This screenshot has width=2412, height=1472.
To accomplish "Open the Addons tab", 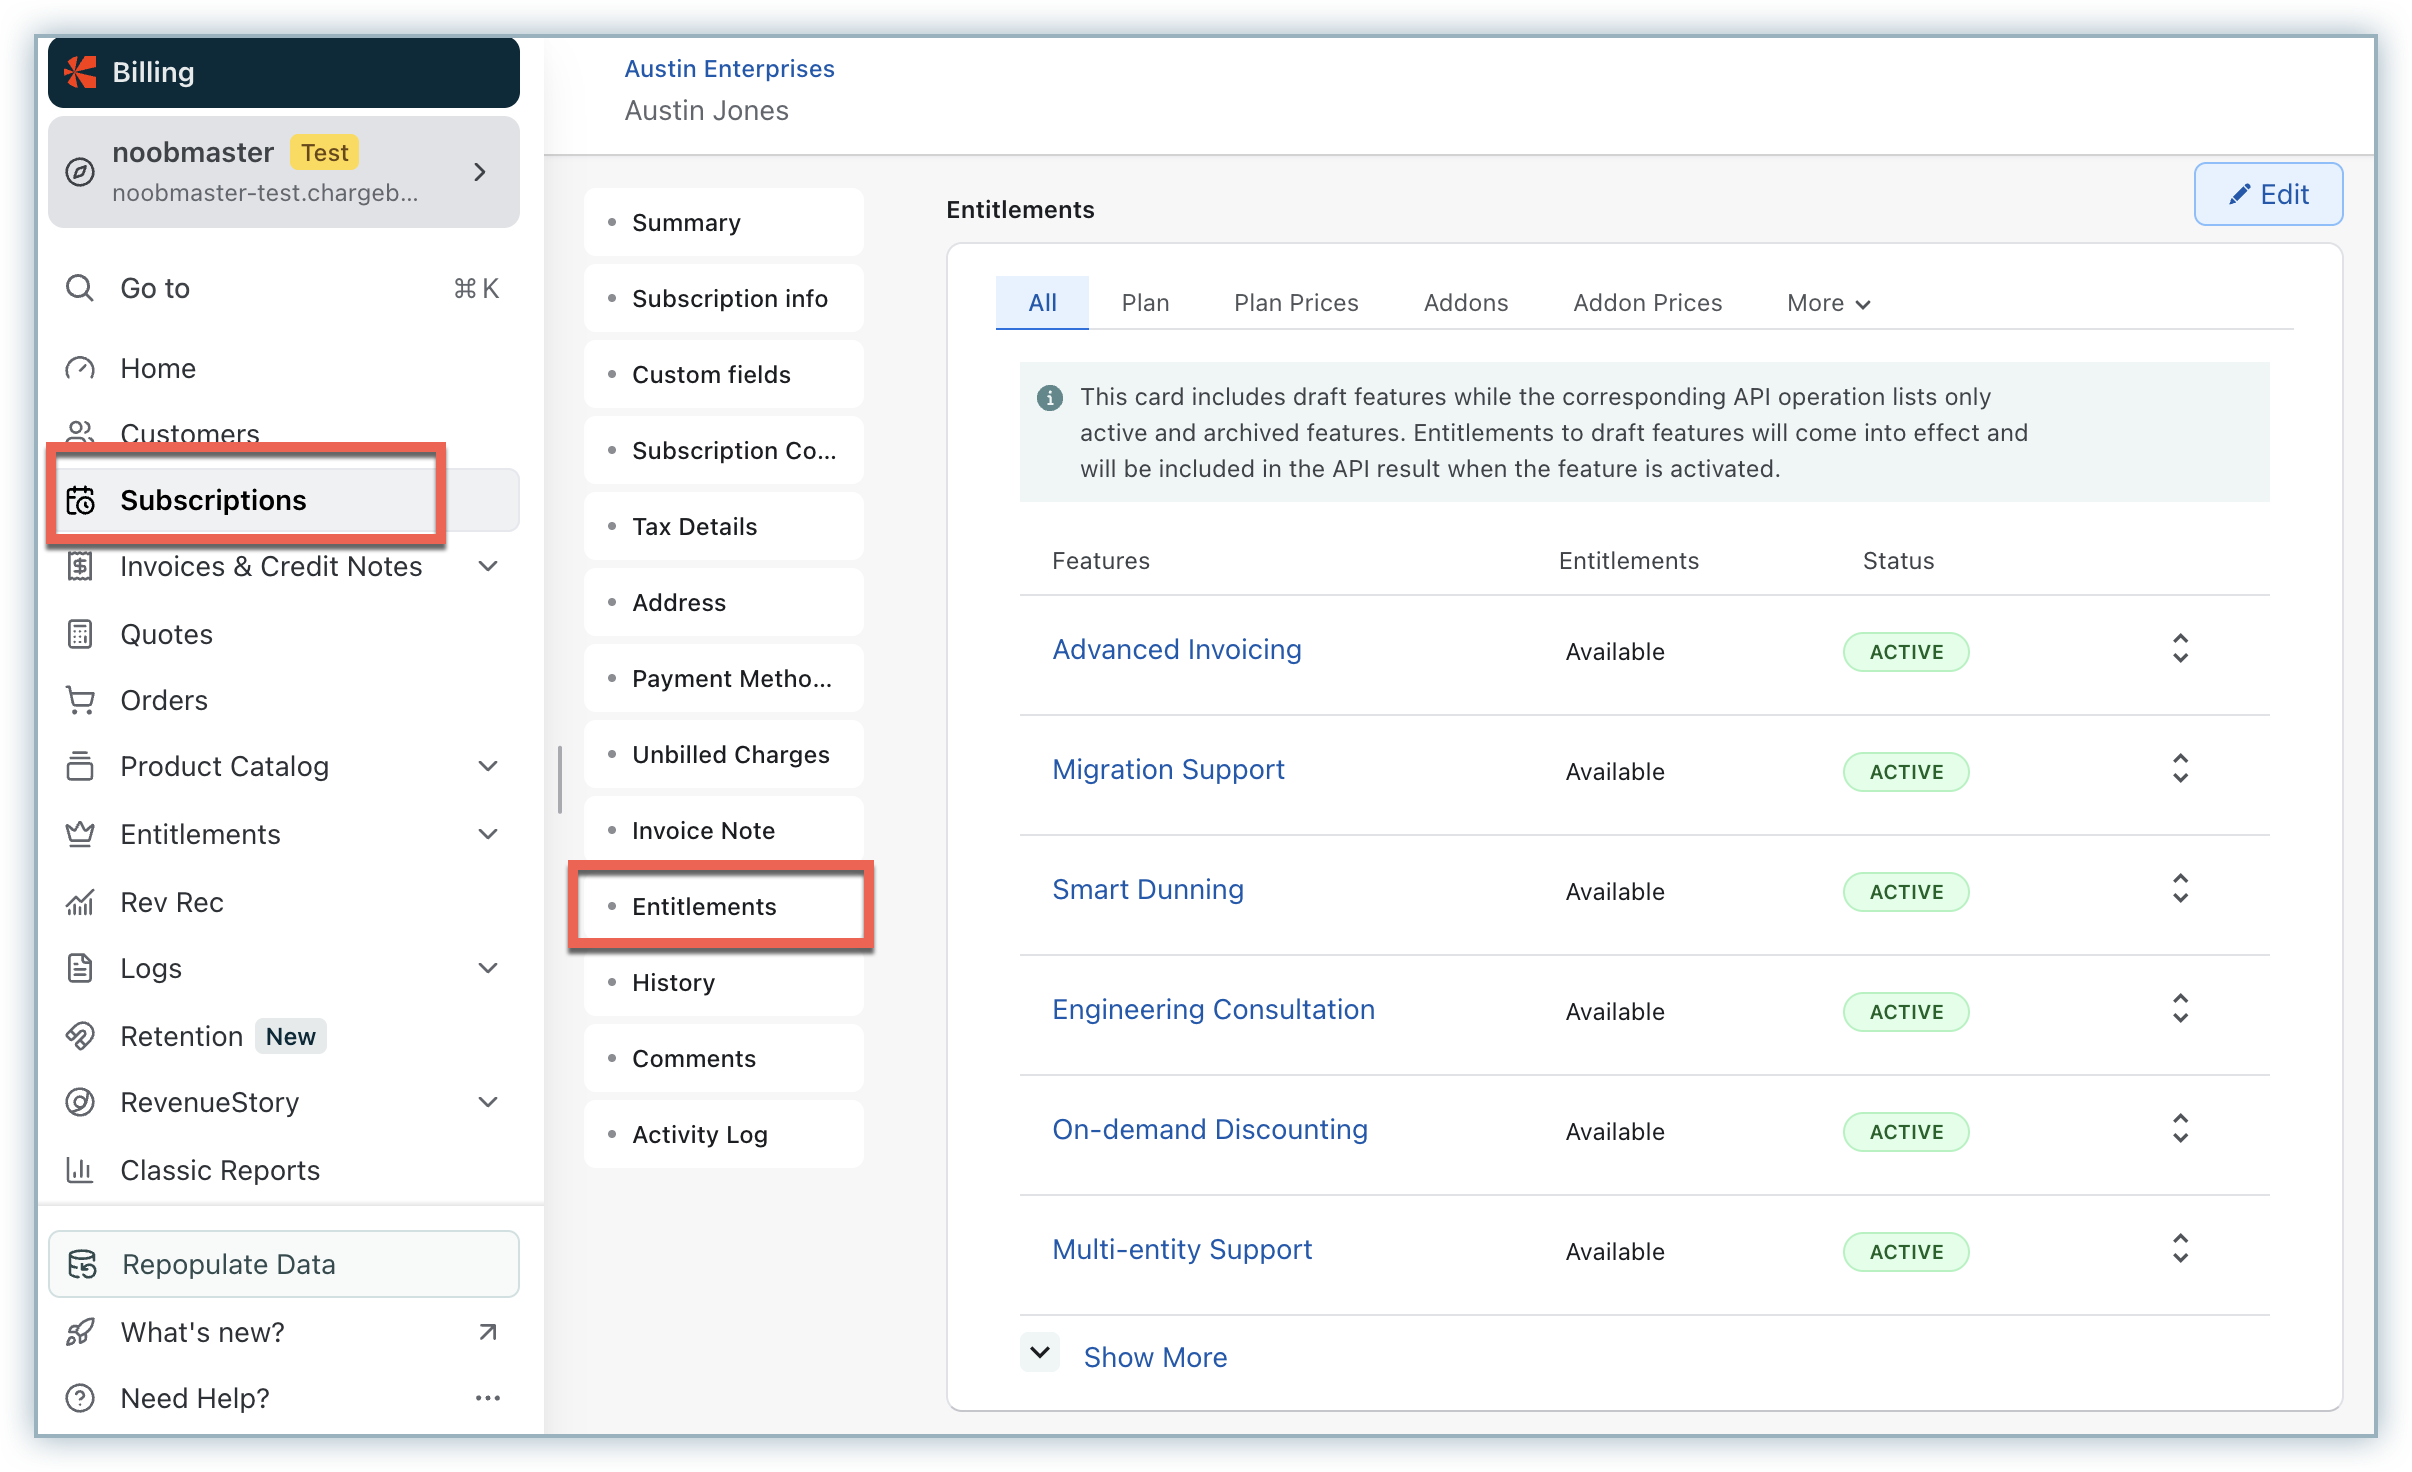I will pos(1465,303).
